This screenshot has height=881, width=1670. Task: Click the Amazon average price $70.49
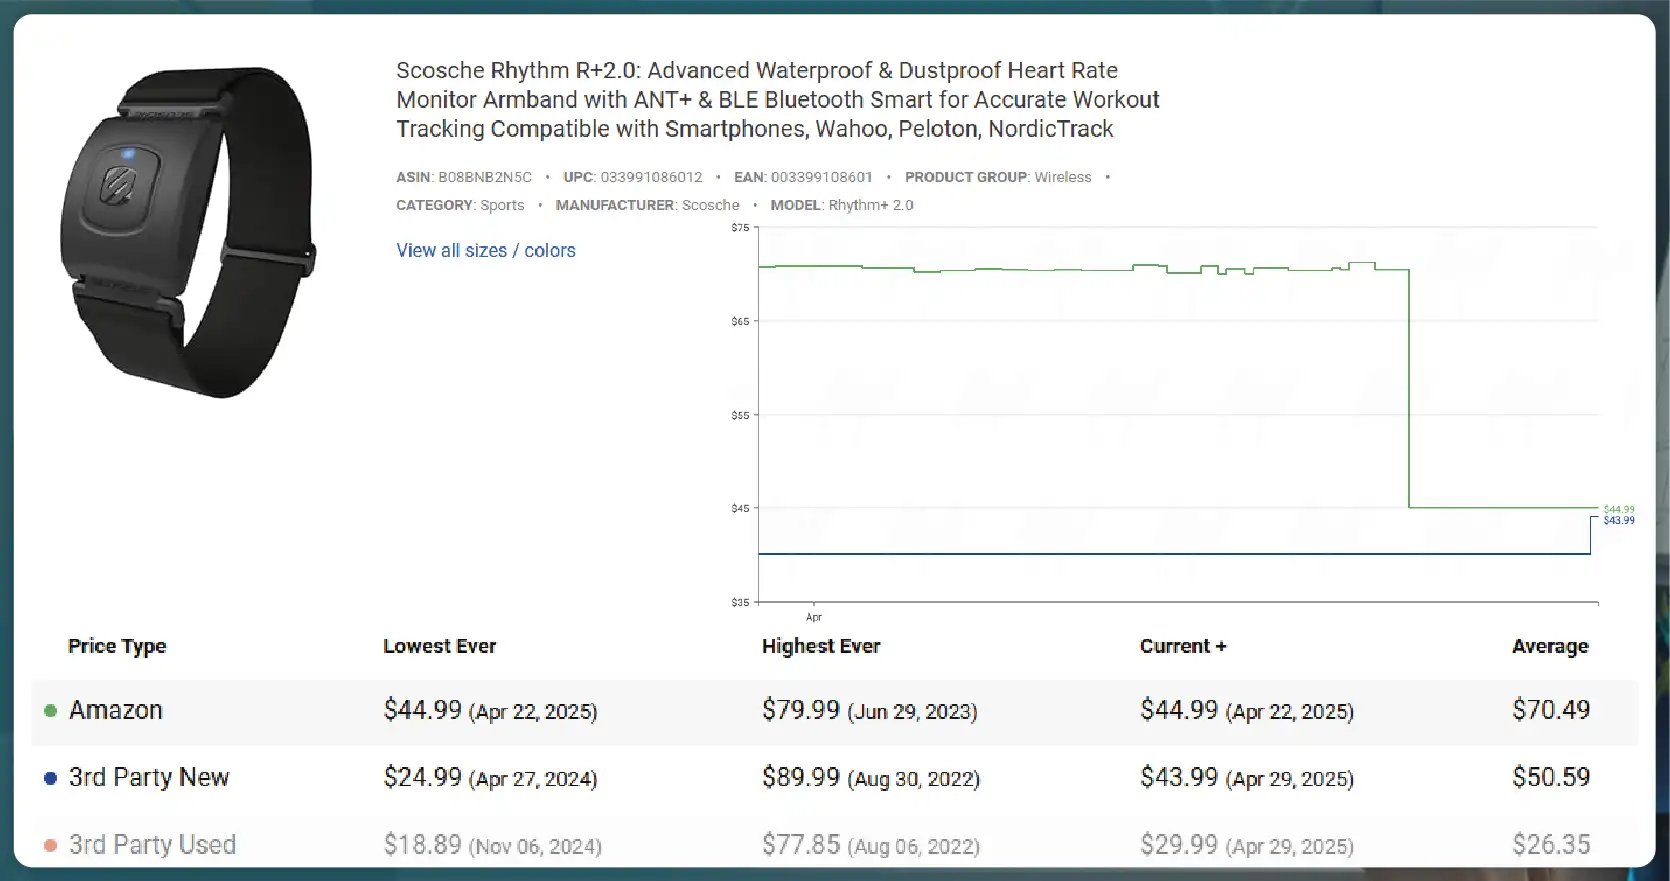[x=1550, y=710]
